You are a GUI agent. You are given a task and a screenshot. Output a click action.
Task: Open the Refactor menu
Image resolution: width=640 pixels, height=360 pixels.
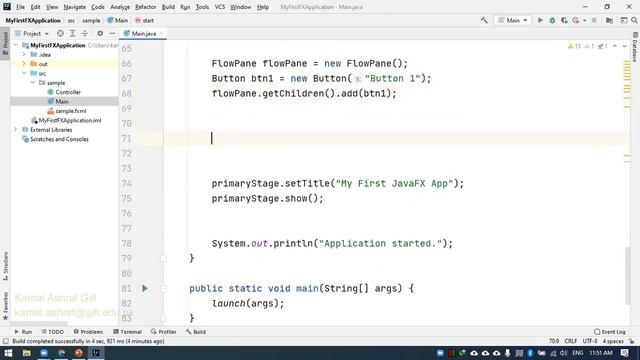pos(146,7)
